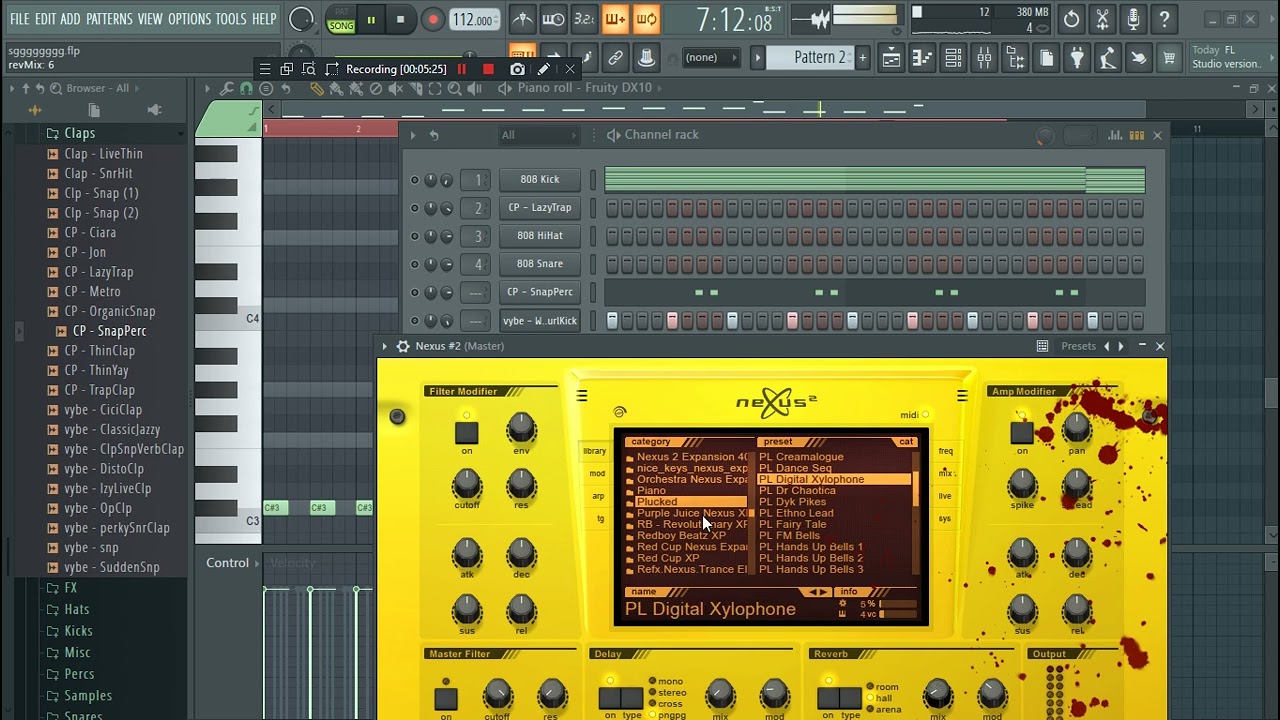Toggle the Filter Modifier on button in Nexus
This screenshot has width=1280, height=720.
[467, 432]
